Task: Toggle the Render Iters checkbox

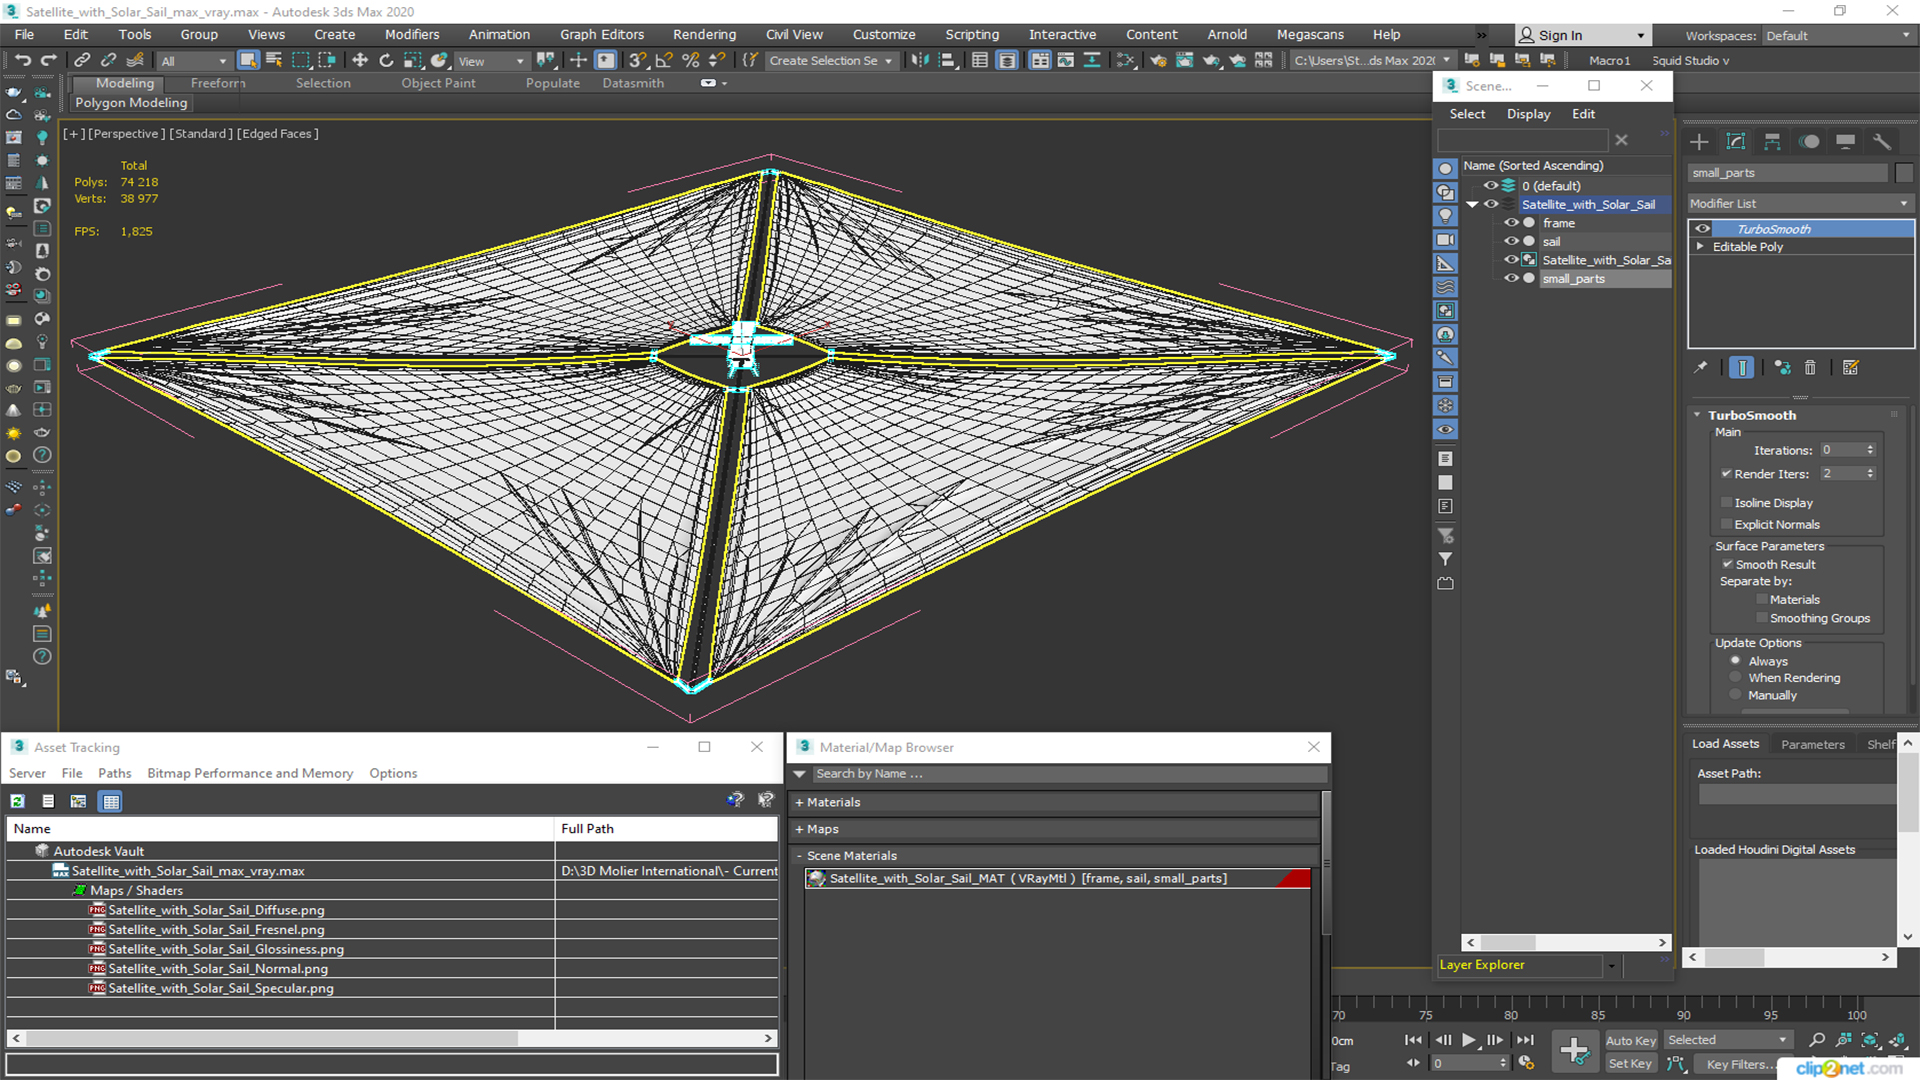Action: click(x=1726, y=474)
